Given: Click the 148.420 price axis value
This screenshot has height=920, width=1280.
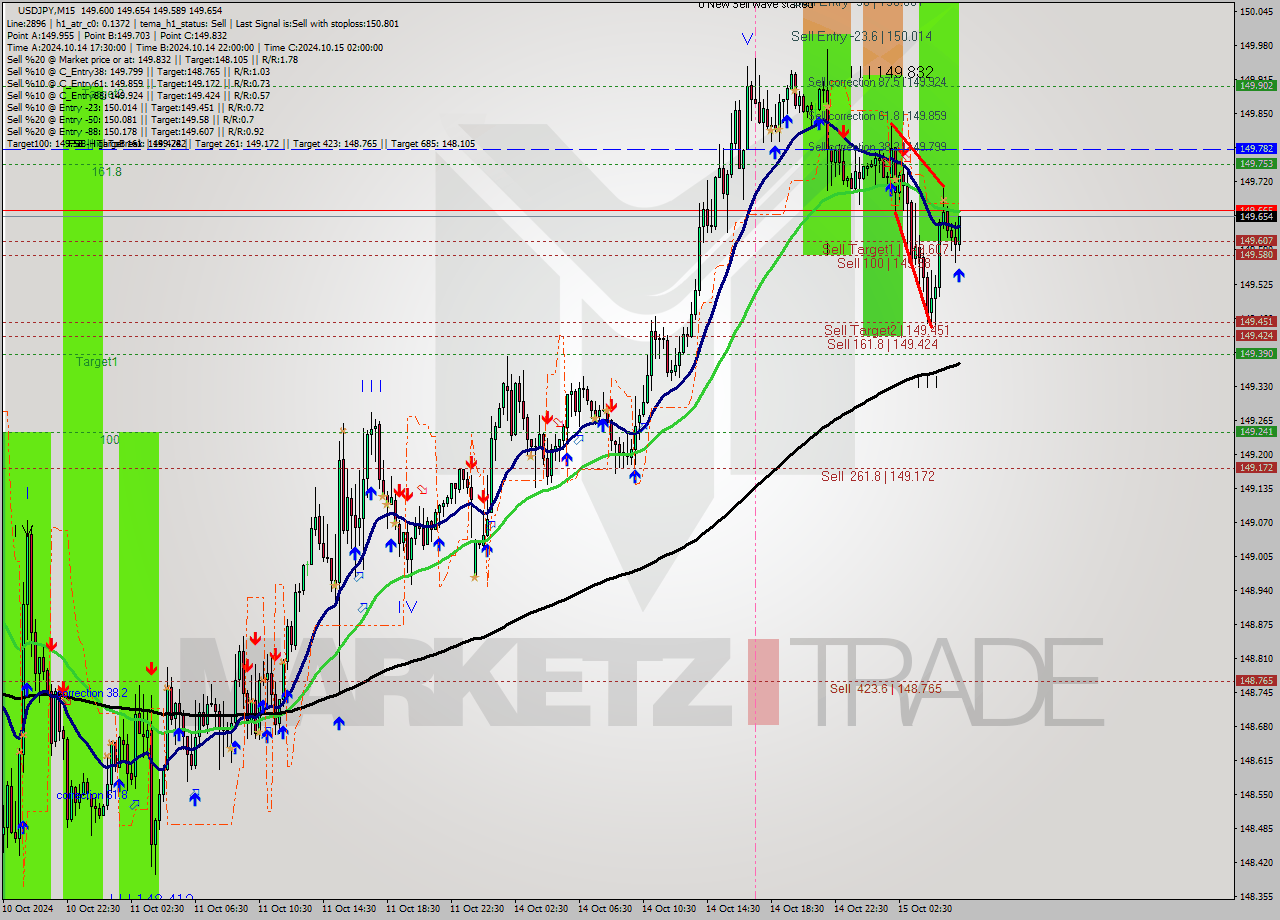Looking at the screenshot, I should (1256, 862).
